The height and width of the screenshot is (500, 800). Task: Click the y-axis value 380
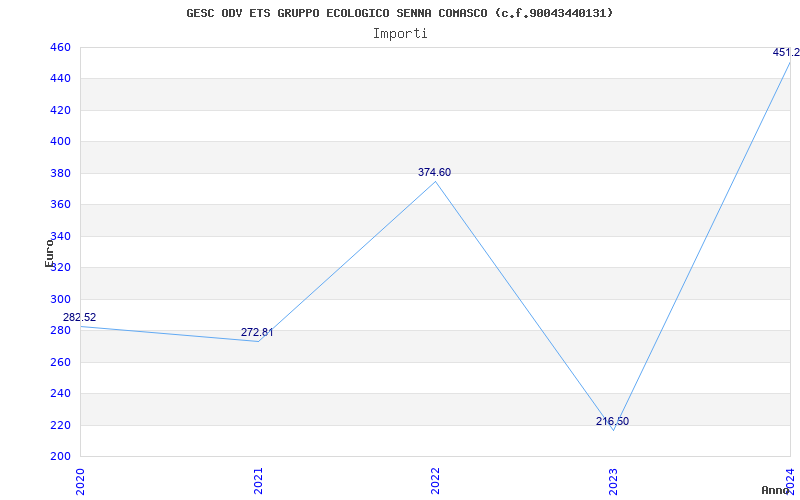pyautogui.click(x=60, y=173)
